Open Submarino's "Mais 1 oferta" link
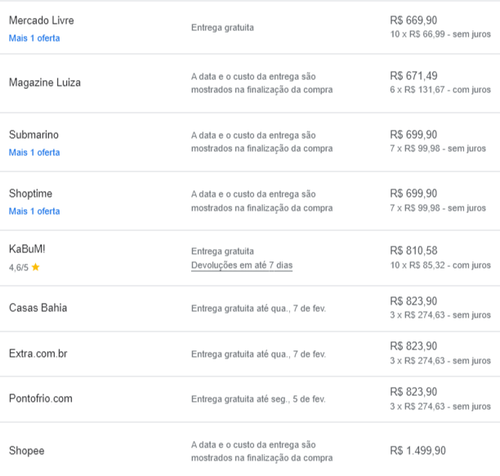This screenshot has width=500, height=476. pos(34,152)
